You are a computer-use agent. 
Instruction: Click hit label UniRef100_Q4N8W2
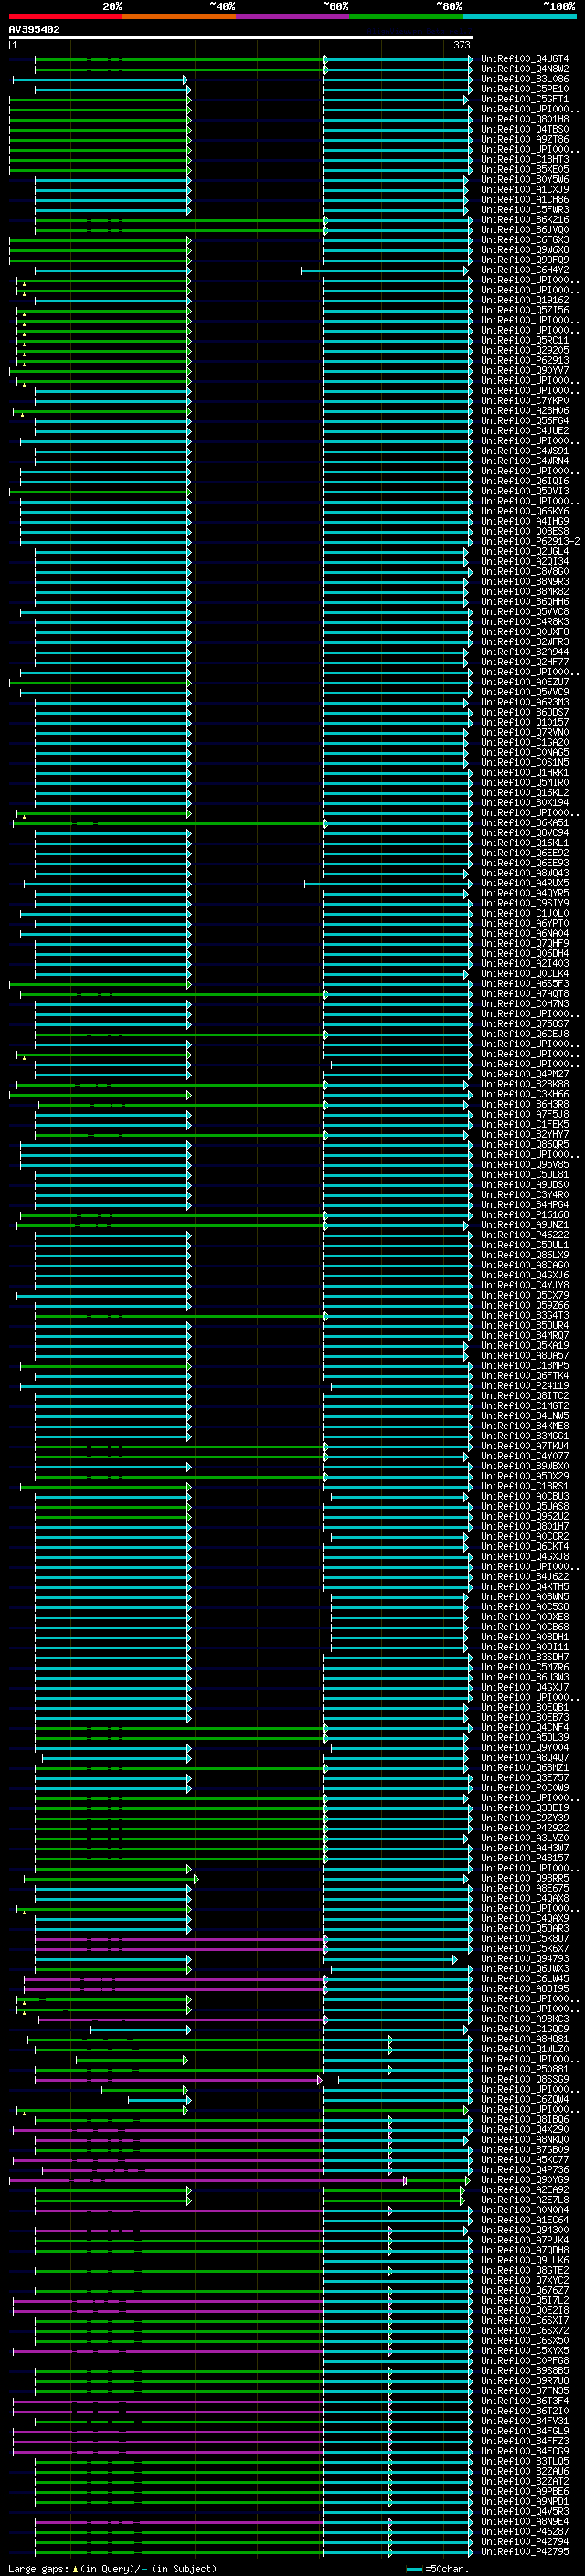(525, 69)
